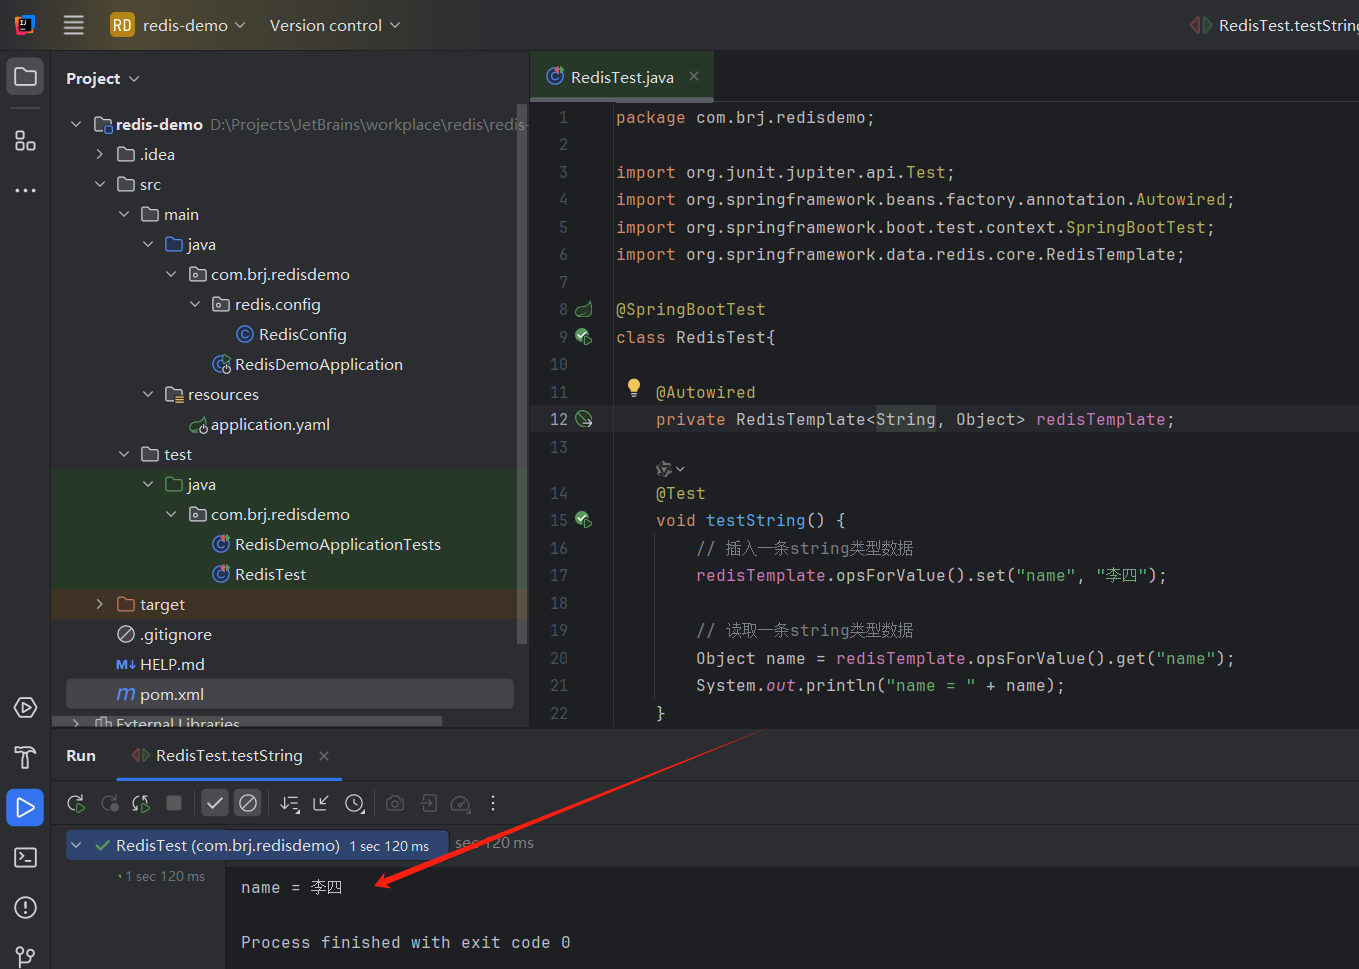Screen dimensions: 1359x969
Task: Toggle show ignored tests
Action: (x=247, y=803)
